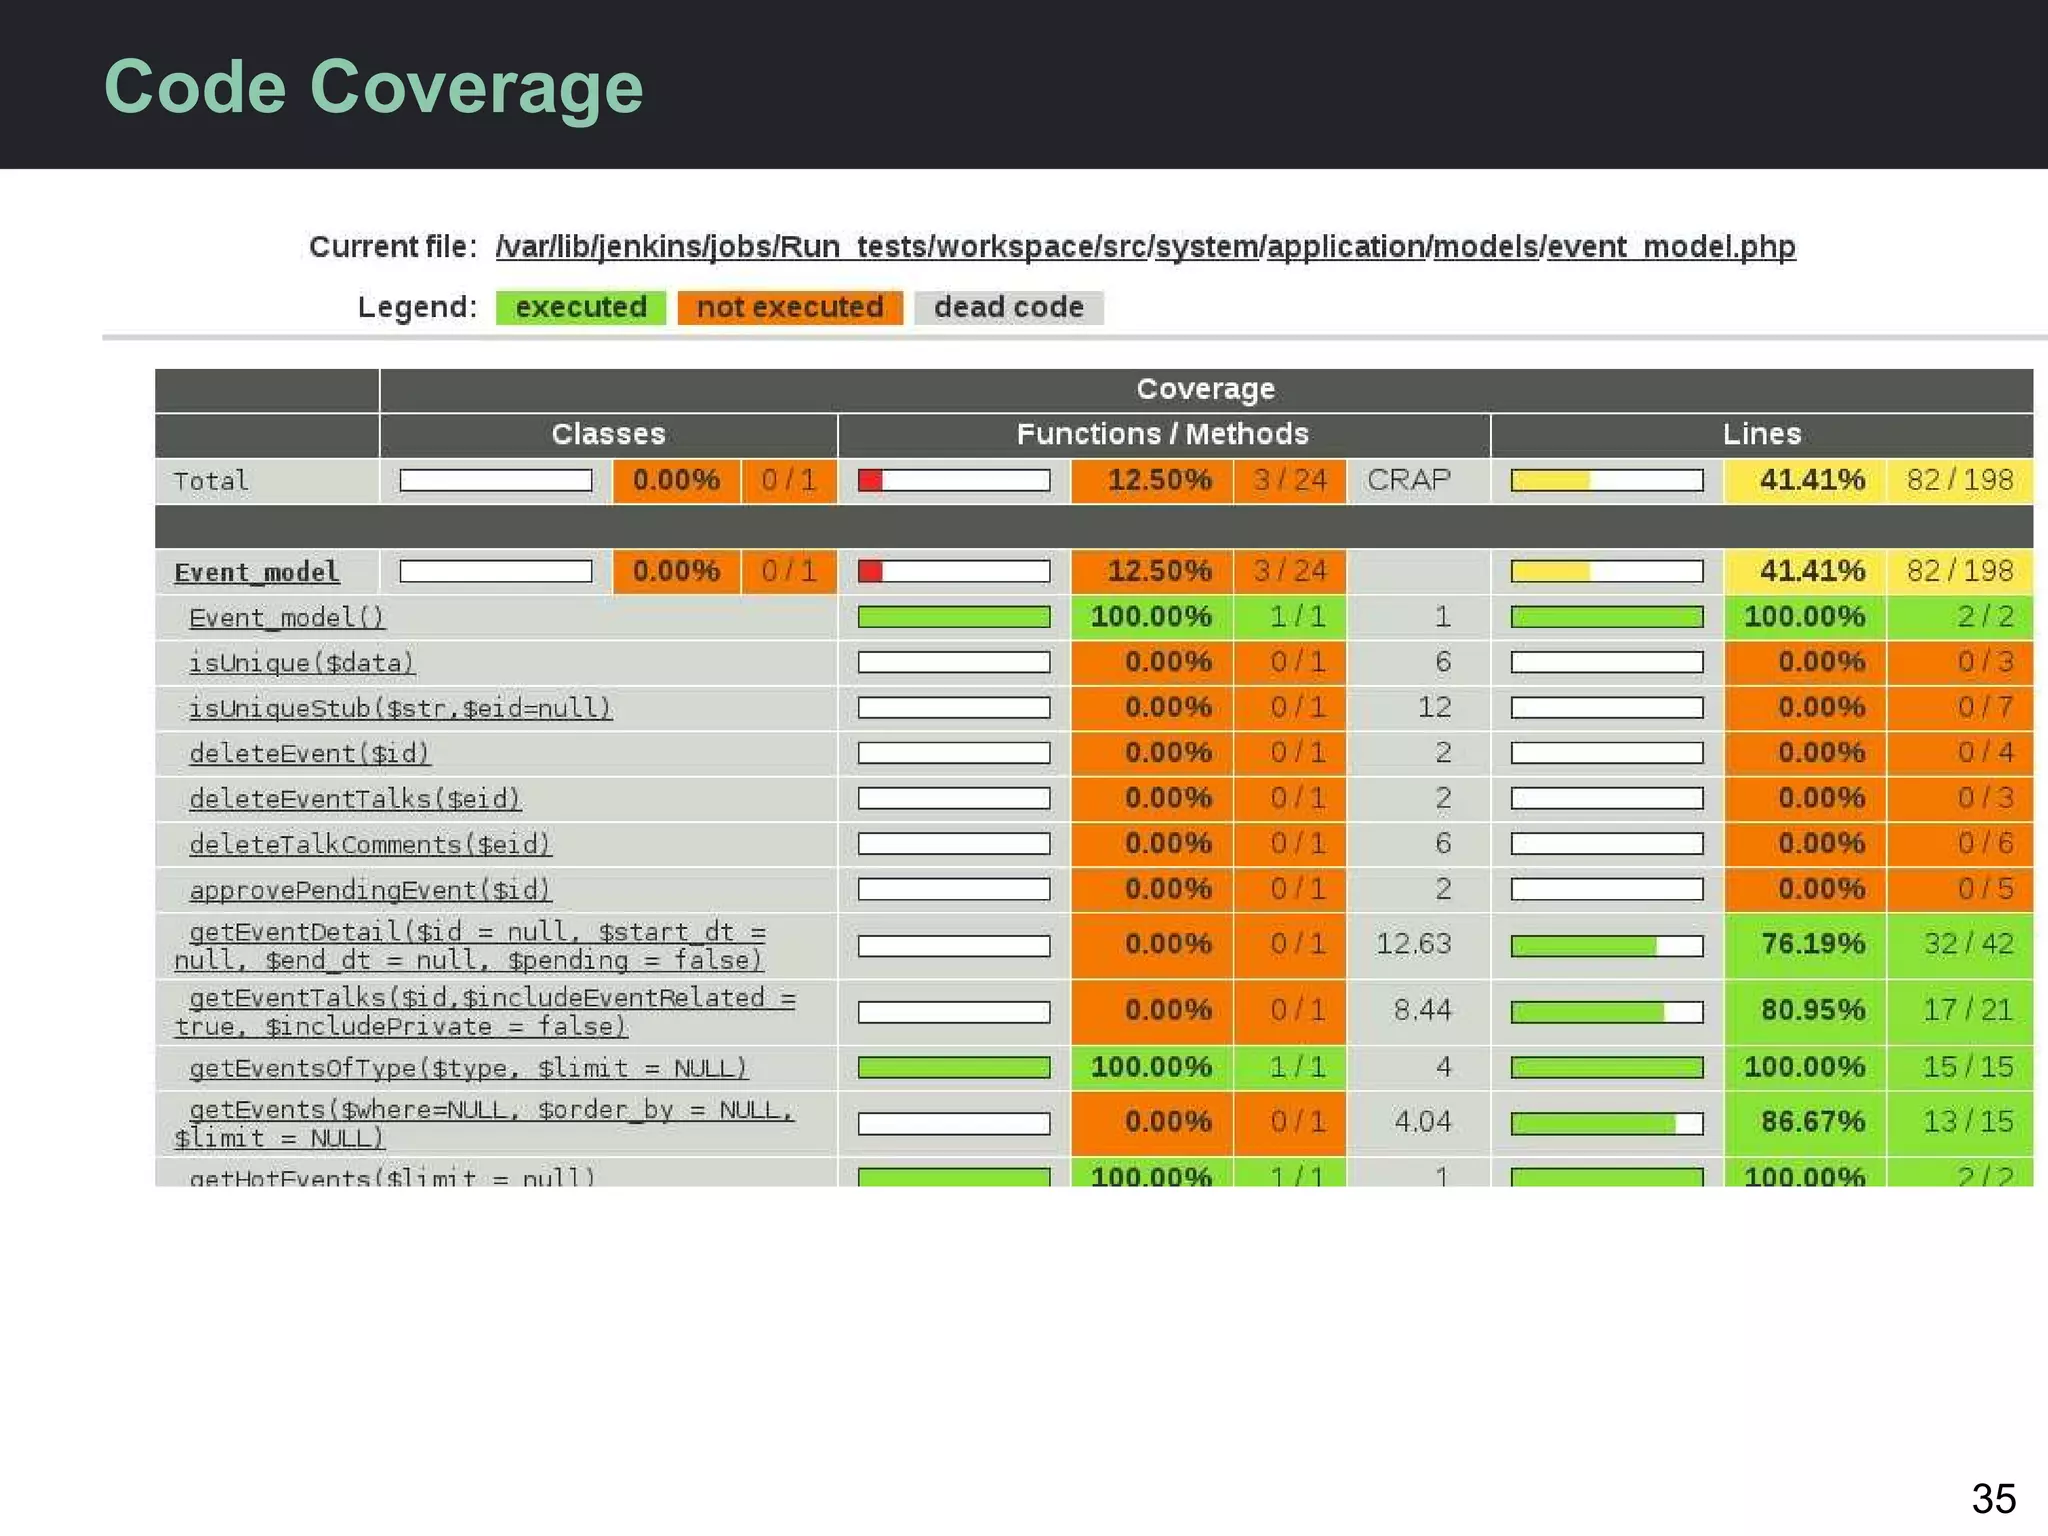The height and width of the screenshot is (1536, 2048).
Task: Open the models directory path link
Action: point(1485,247)
